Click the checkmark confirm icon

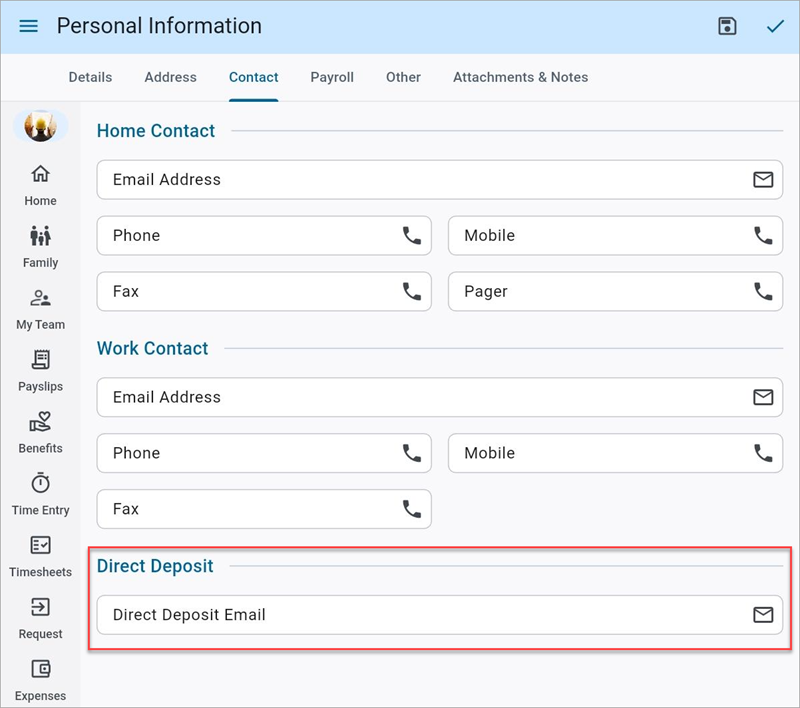(x=775, y=27)
